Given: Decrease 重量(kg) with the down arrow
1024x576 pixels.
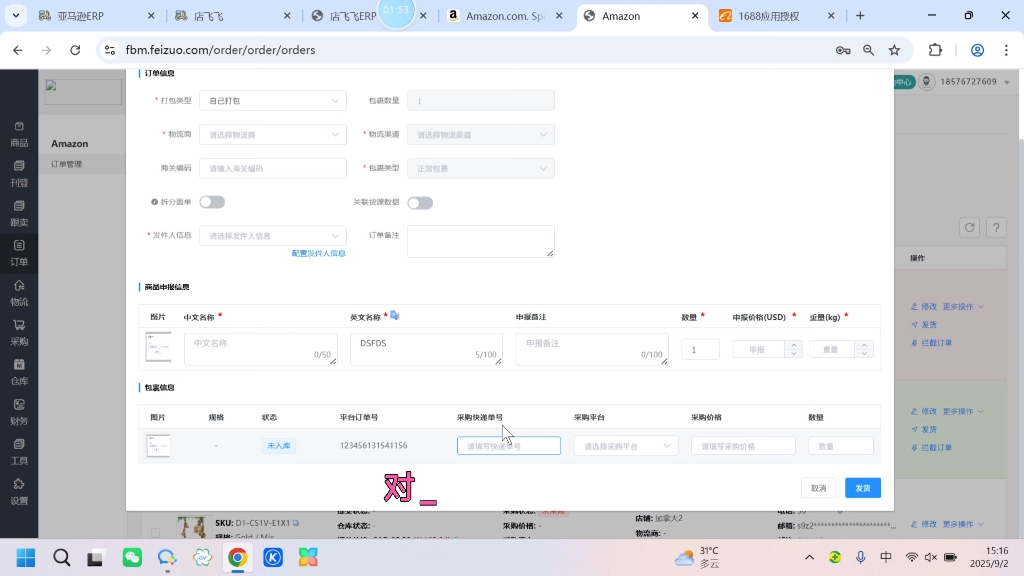Looking at the screenshot, I should [864, 353].
